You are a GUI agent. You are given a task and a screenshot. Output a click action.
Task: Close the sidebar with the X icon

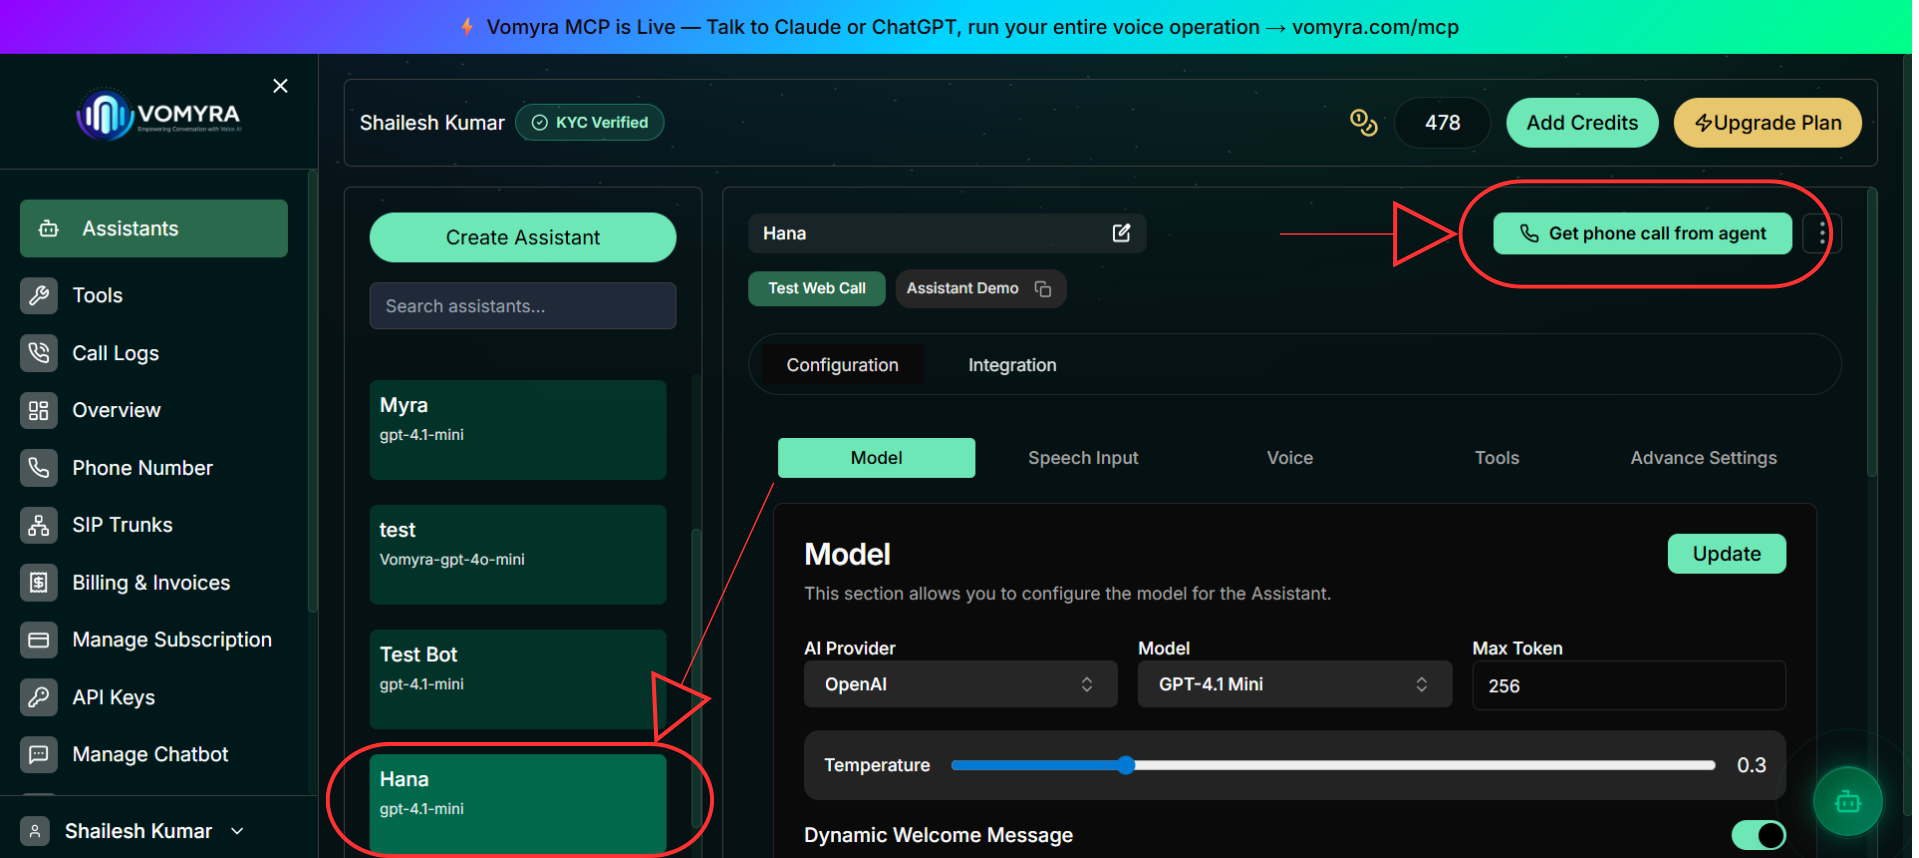coord(281,86)
